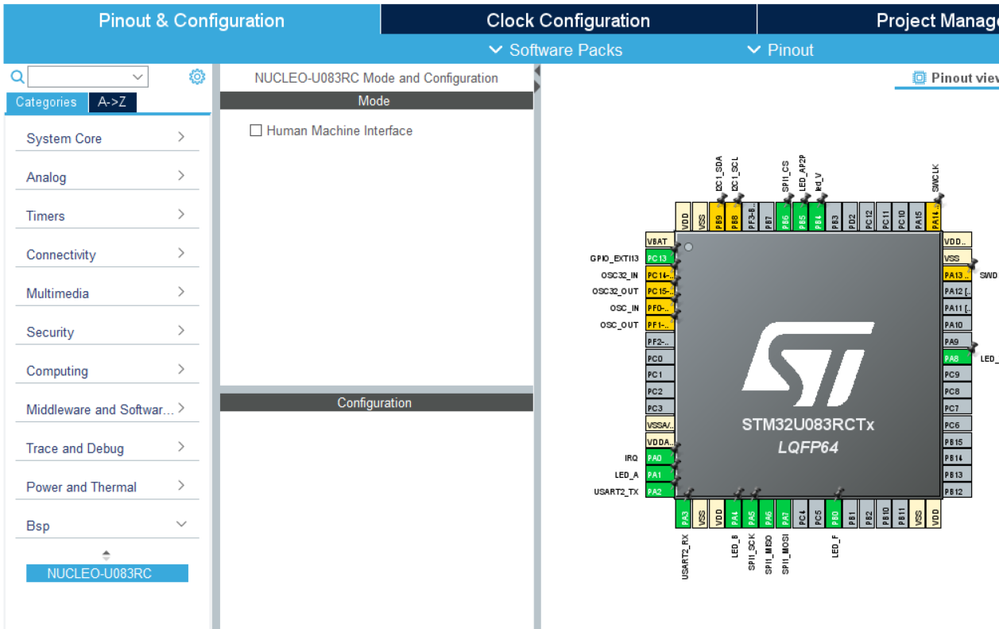Select pin PB8 labeled I2C1_SCL
This screenshot has width=999, height=629.
point(733,217)
